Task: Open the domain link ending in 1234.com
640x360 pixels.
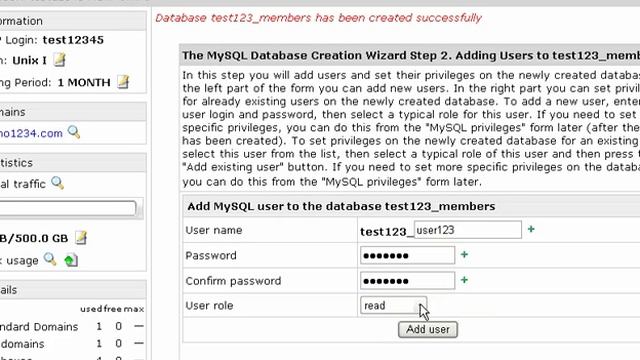Action: 31,133
